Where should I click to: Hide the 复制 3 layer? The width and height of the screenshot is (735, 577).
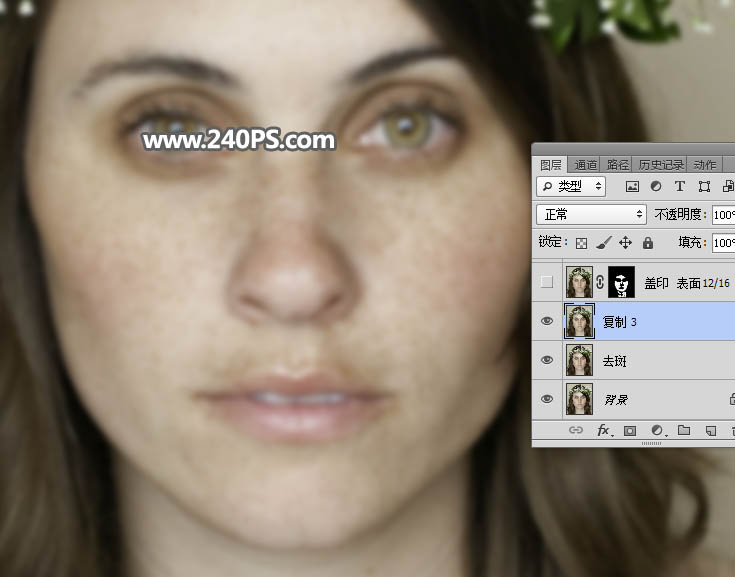[547, 321]
